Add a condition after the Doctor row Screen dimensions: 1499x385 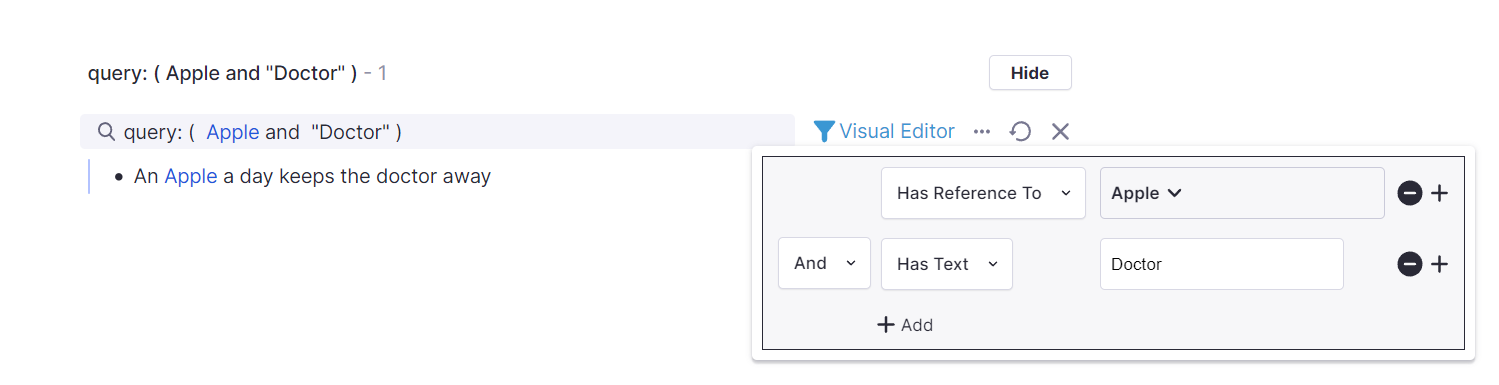(x=1439, y=264)
